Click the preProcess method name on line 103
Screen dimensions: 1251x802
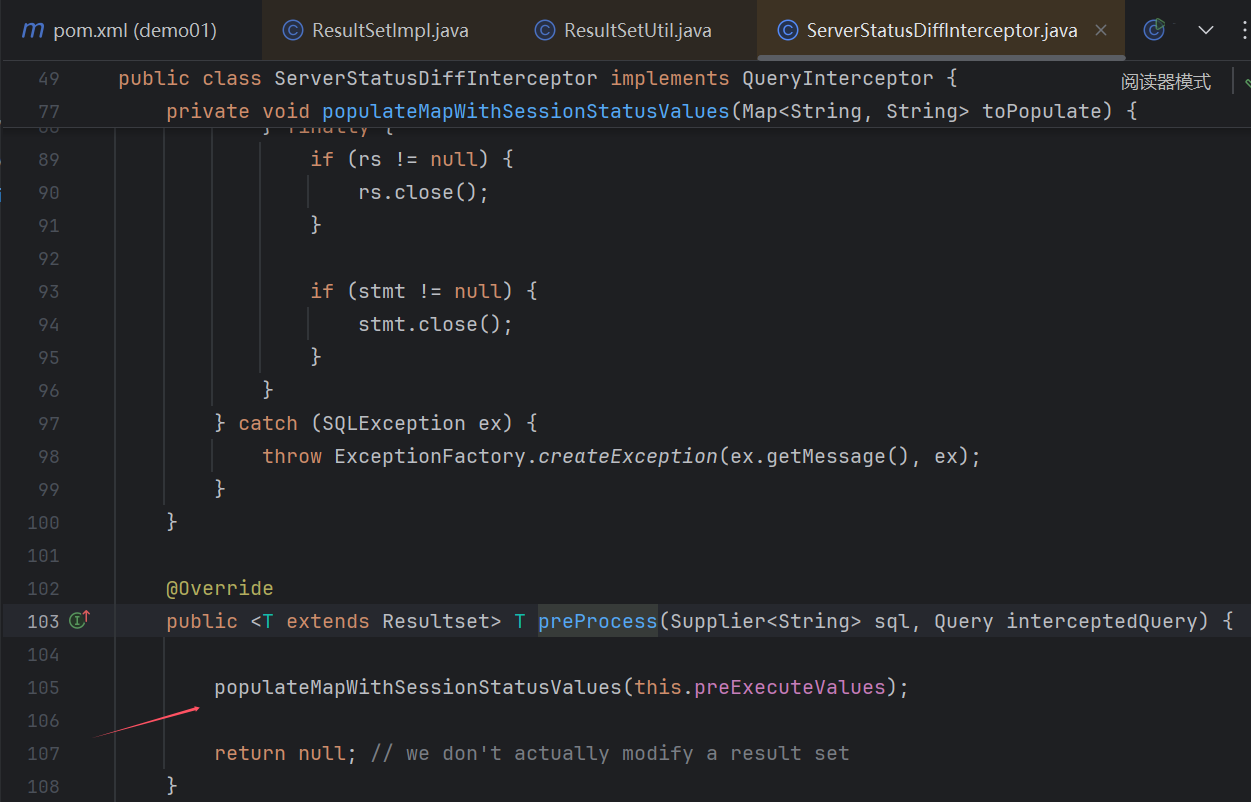[597, 621]
